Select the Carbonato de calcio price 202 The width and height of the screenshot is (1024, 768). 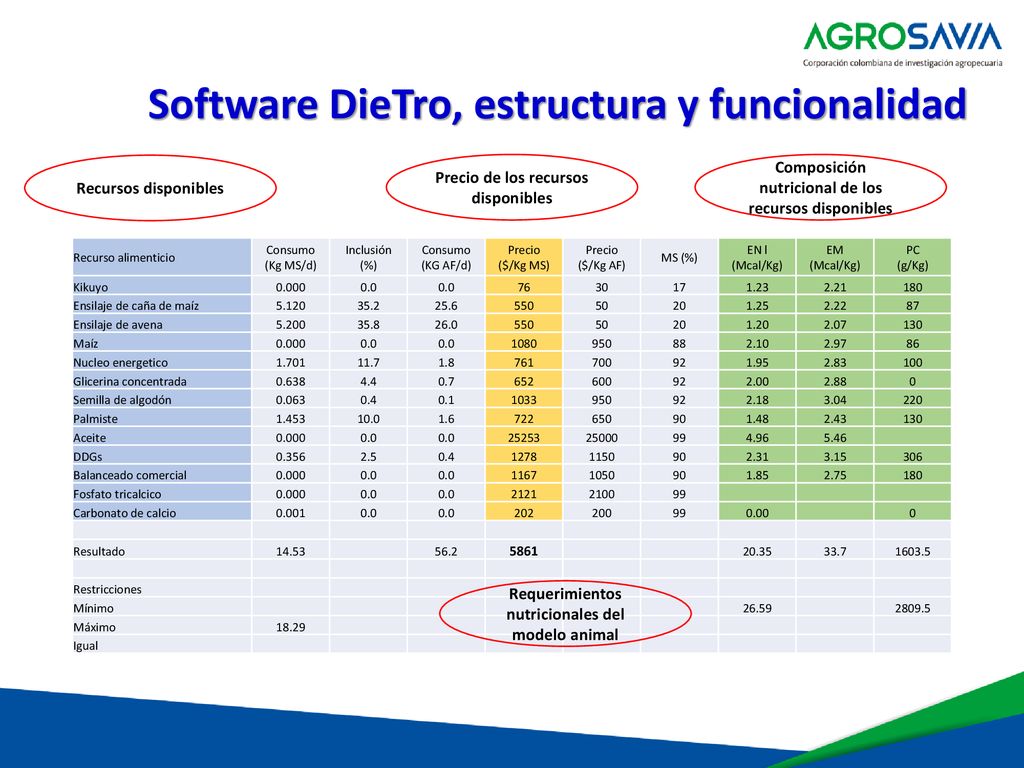tap(524, 513)
